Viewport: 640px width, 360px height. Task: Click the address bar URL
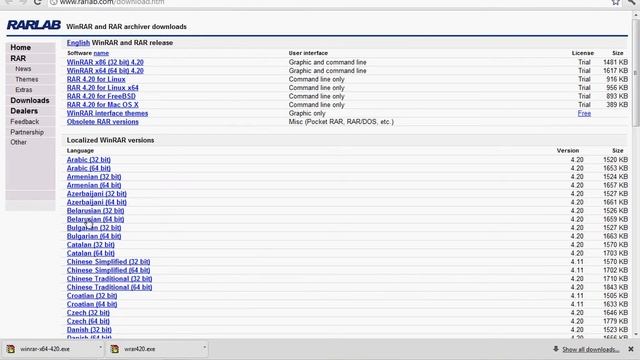point(112,2)
